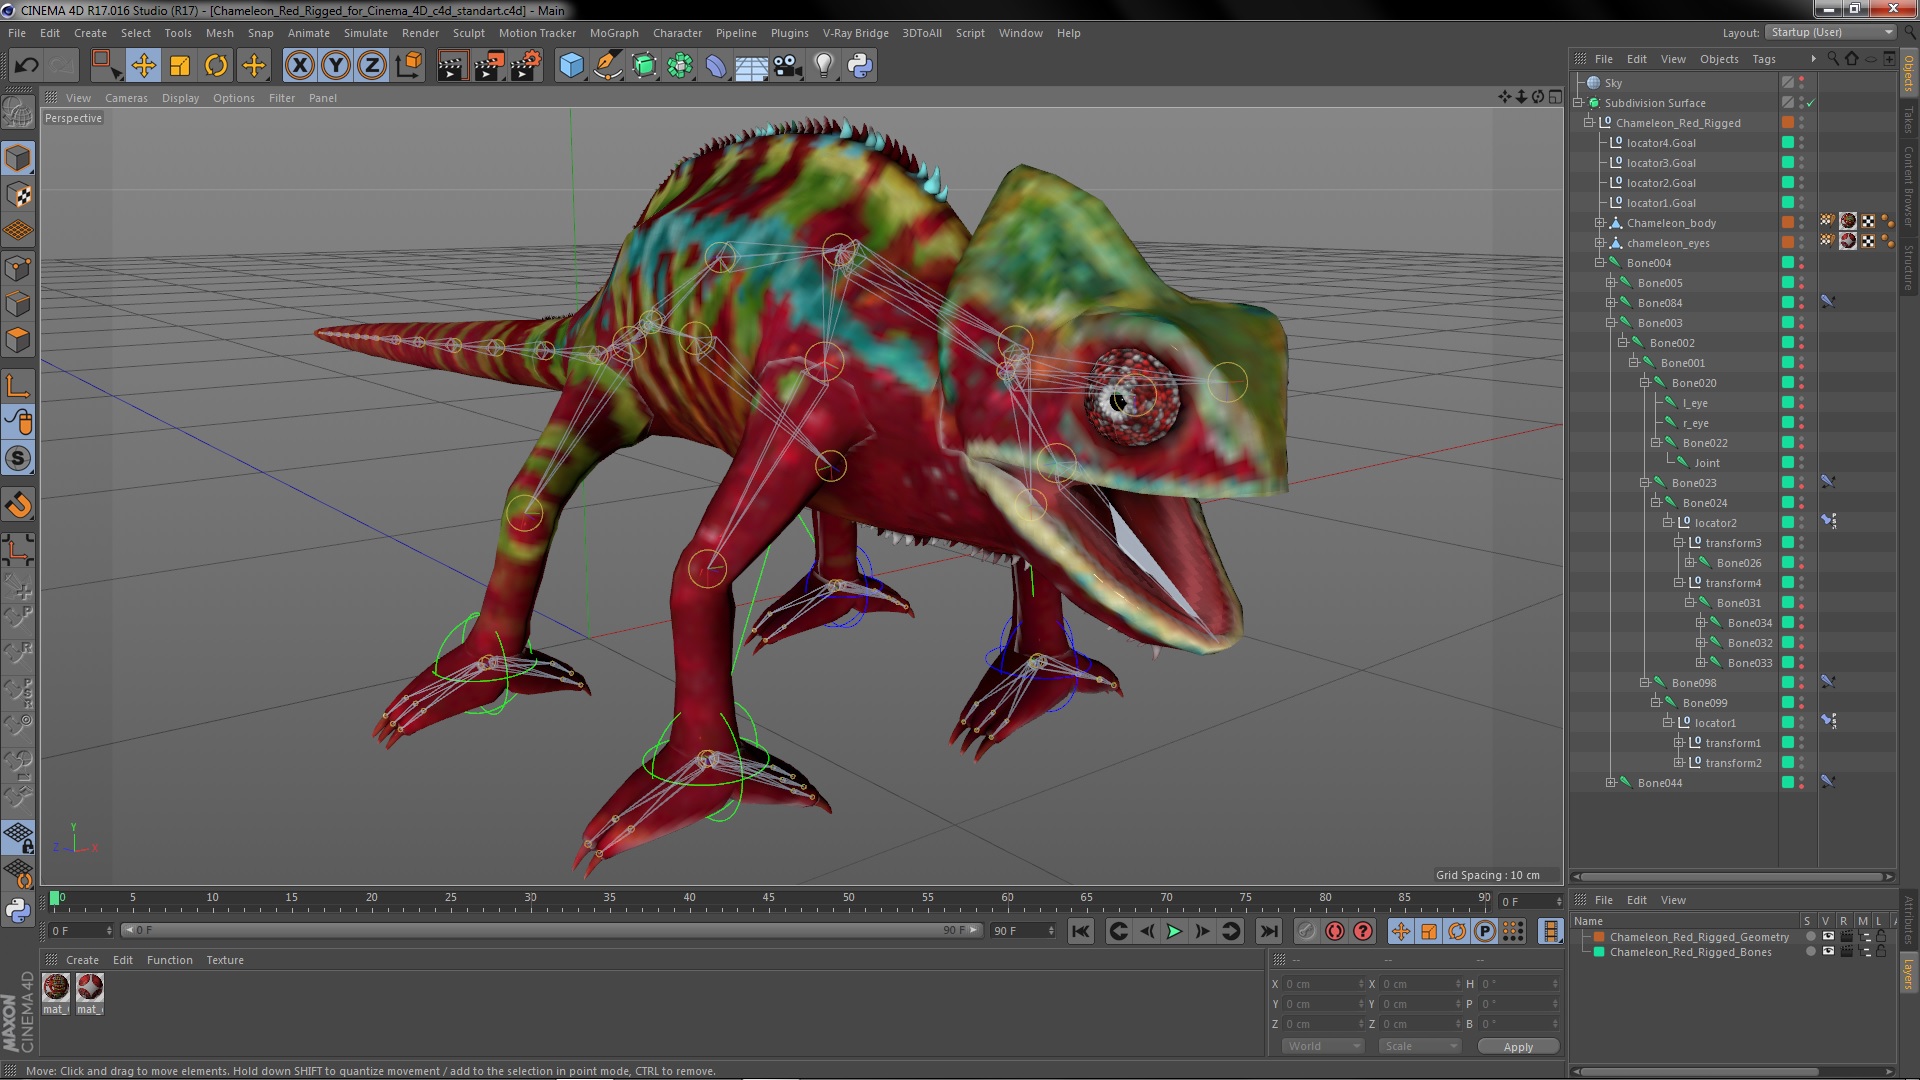The width and height of the screenshot is (1920, 1080).
Task: Collapse Bone004 in object tree
Action: point(1599,263)
